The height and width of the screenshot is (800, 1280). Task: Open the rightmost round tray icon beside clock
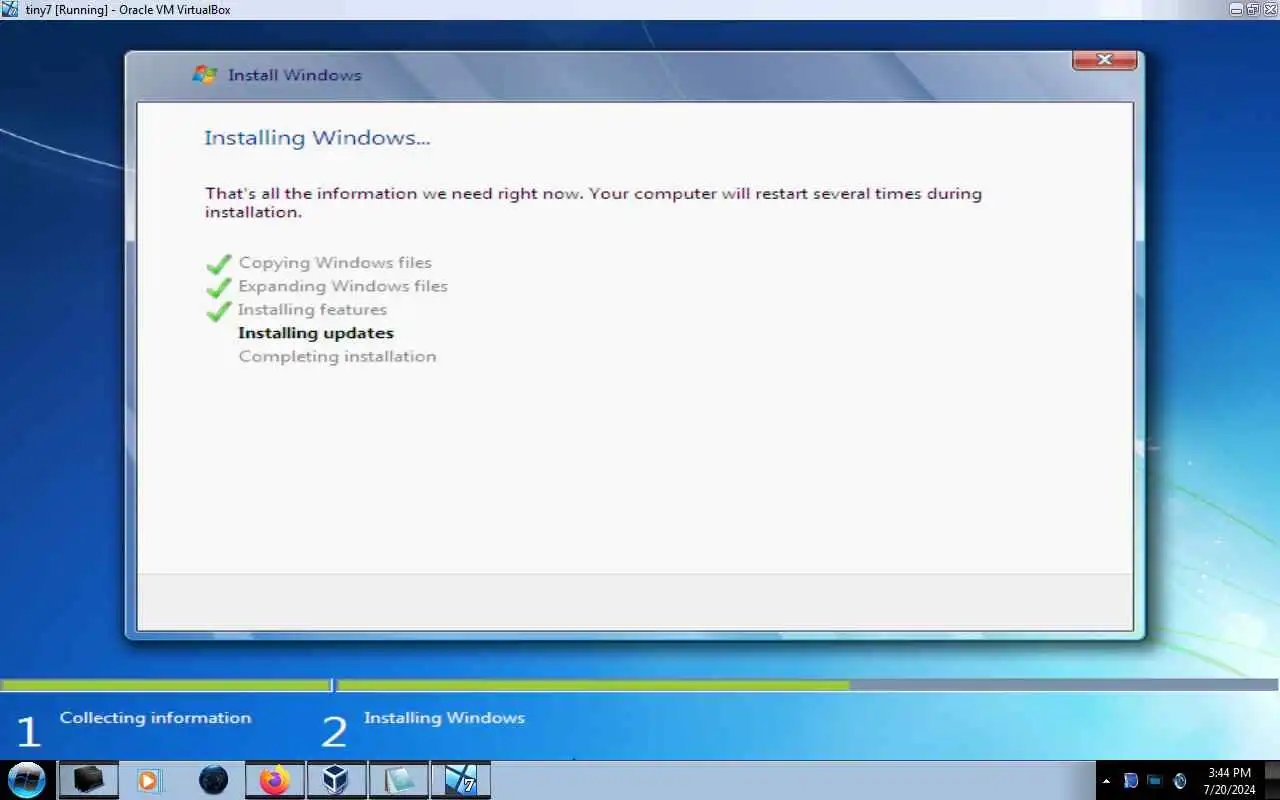tap(1180, 780)
